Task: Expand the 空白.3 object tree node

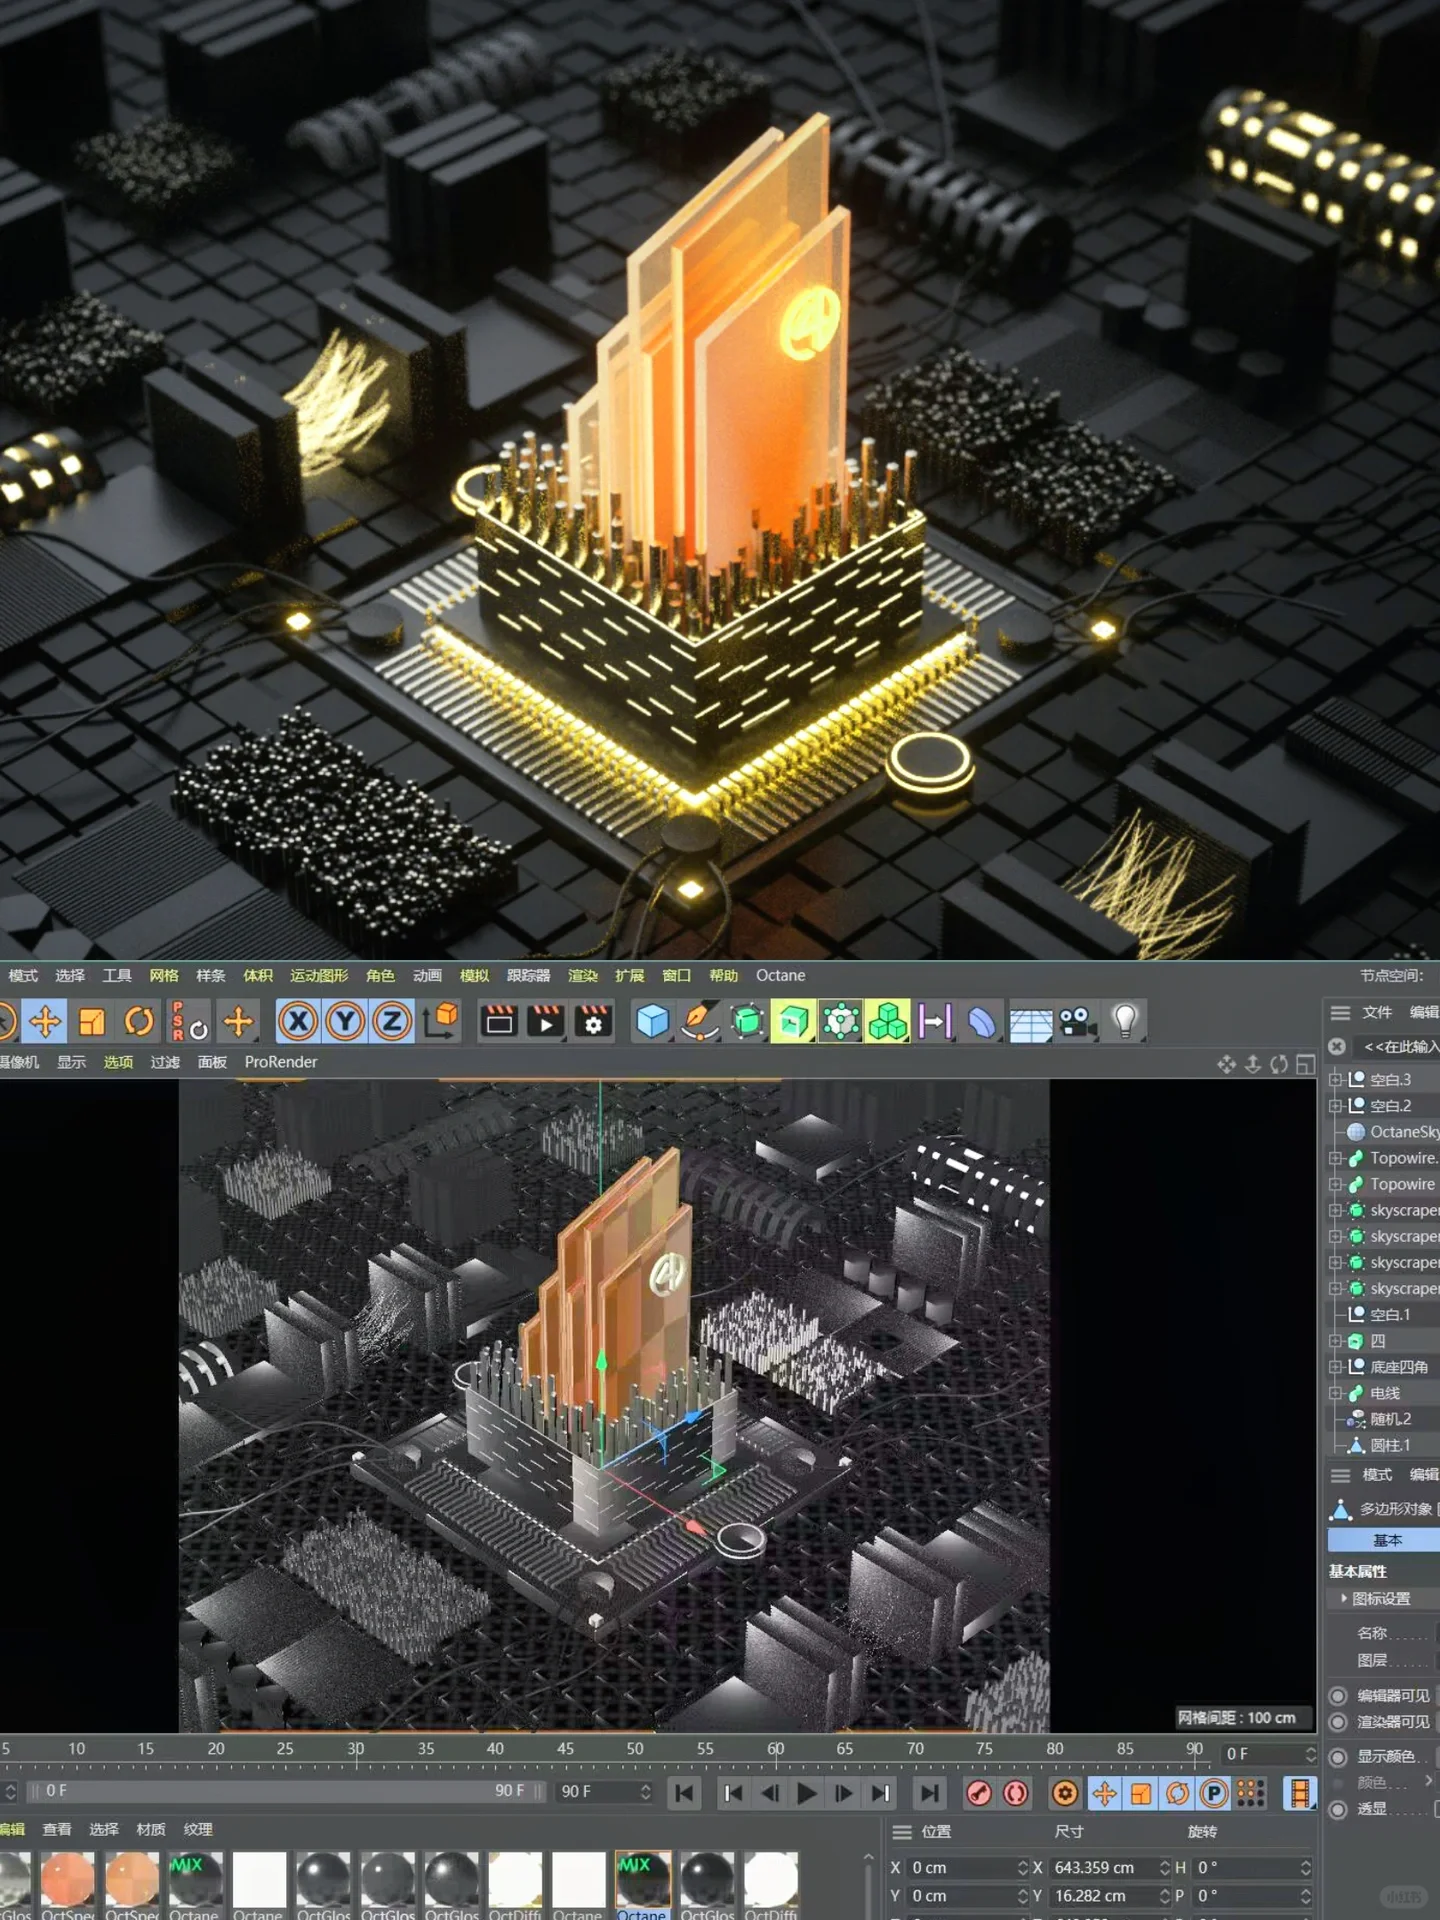Action: (x=1335, y=1080)
